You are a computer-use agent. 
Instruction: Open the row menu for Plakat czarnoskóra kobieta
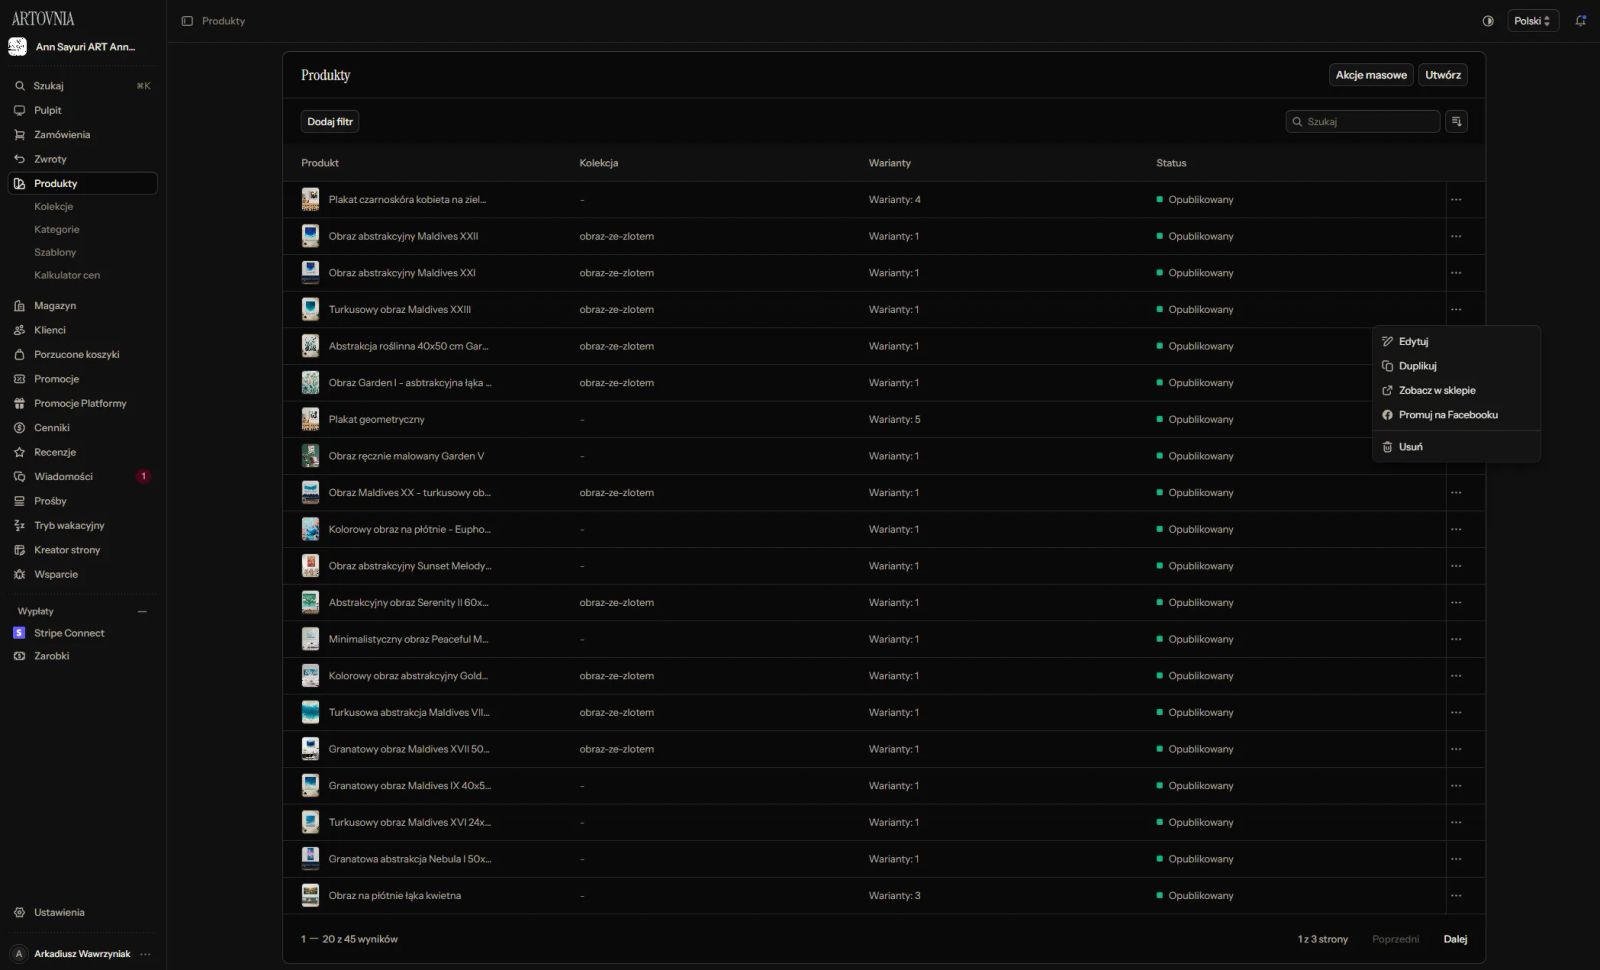coord(1456,200)
